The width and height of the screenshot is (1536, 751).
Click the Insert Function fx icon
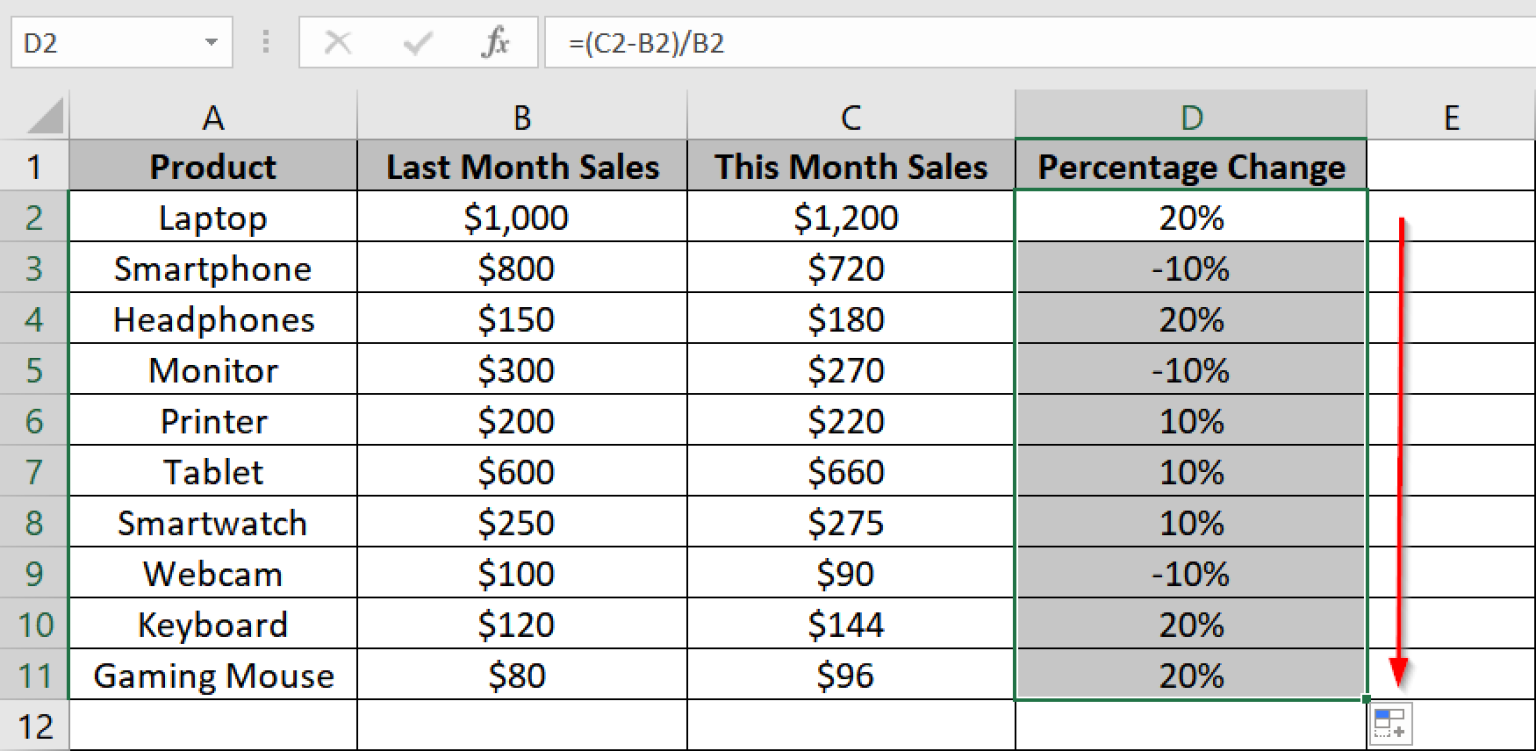click(x=491, y=43)
